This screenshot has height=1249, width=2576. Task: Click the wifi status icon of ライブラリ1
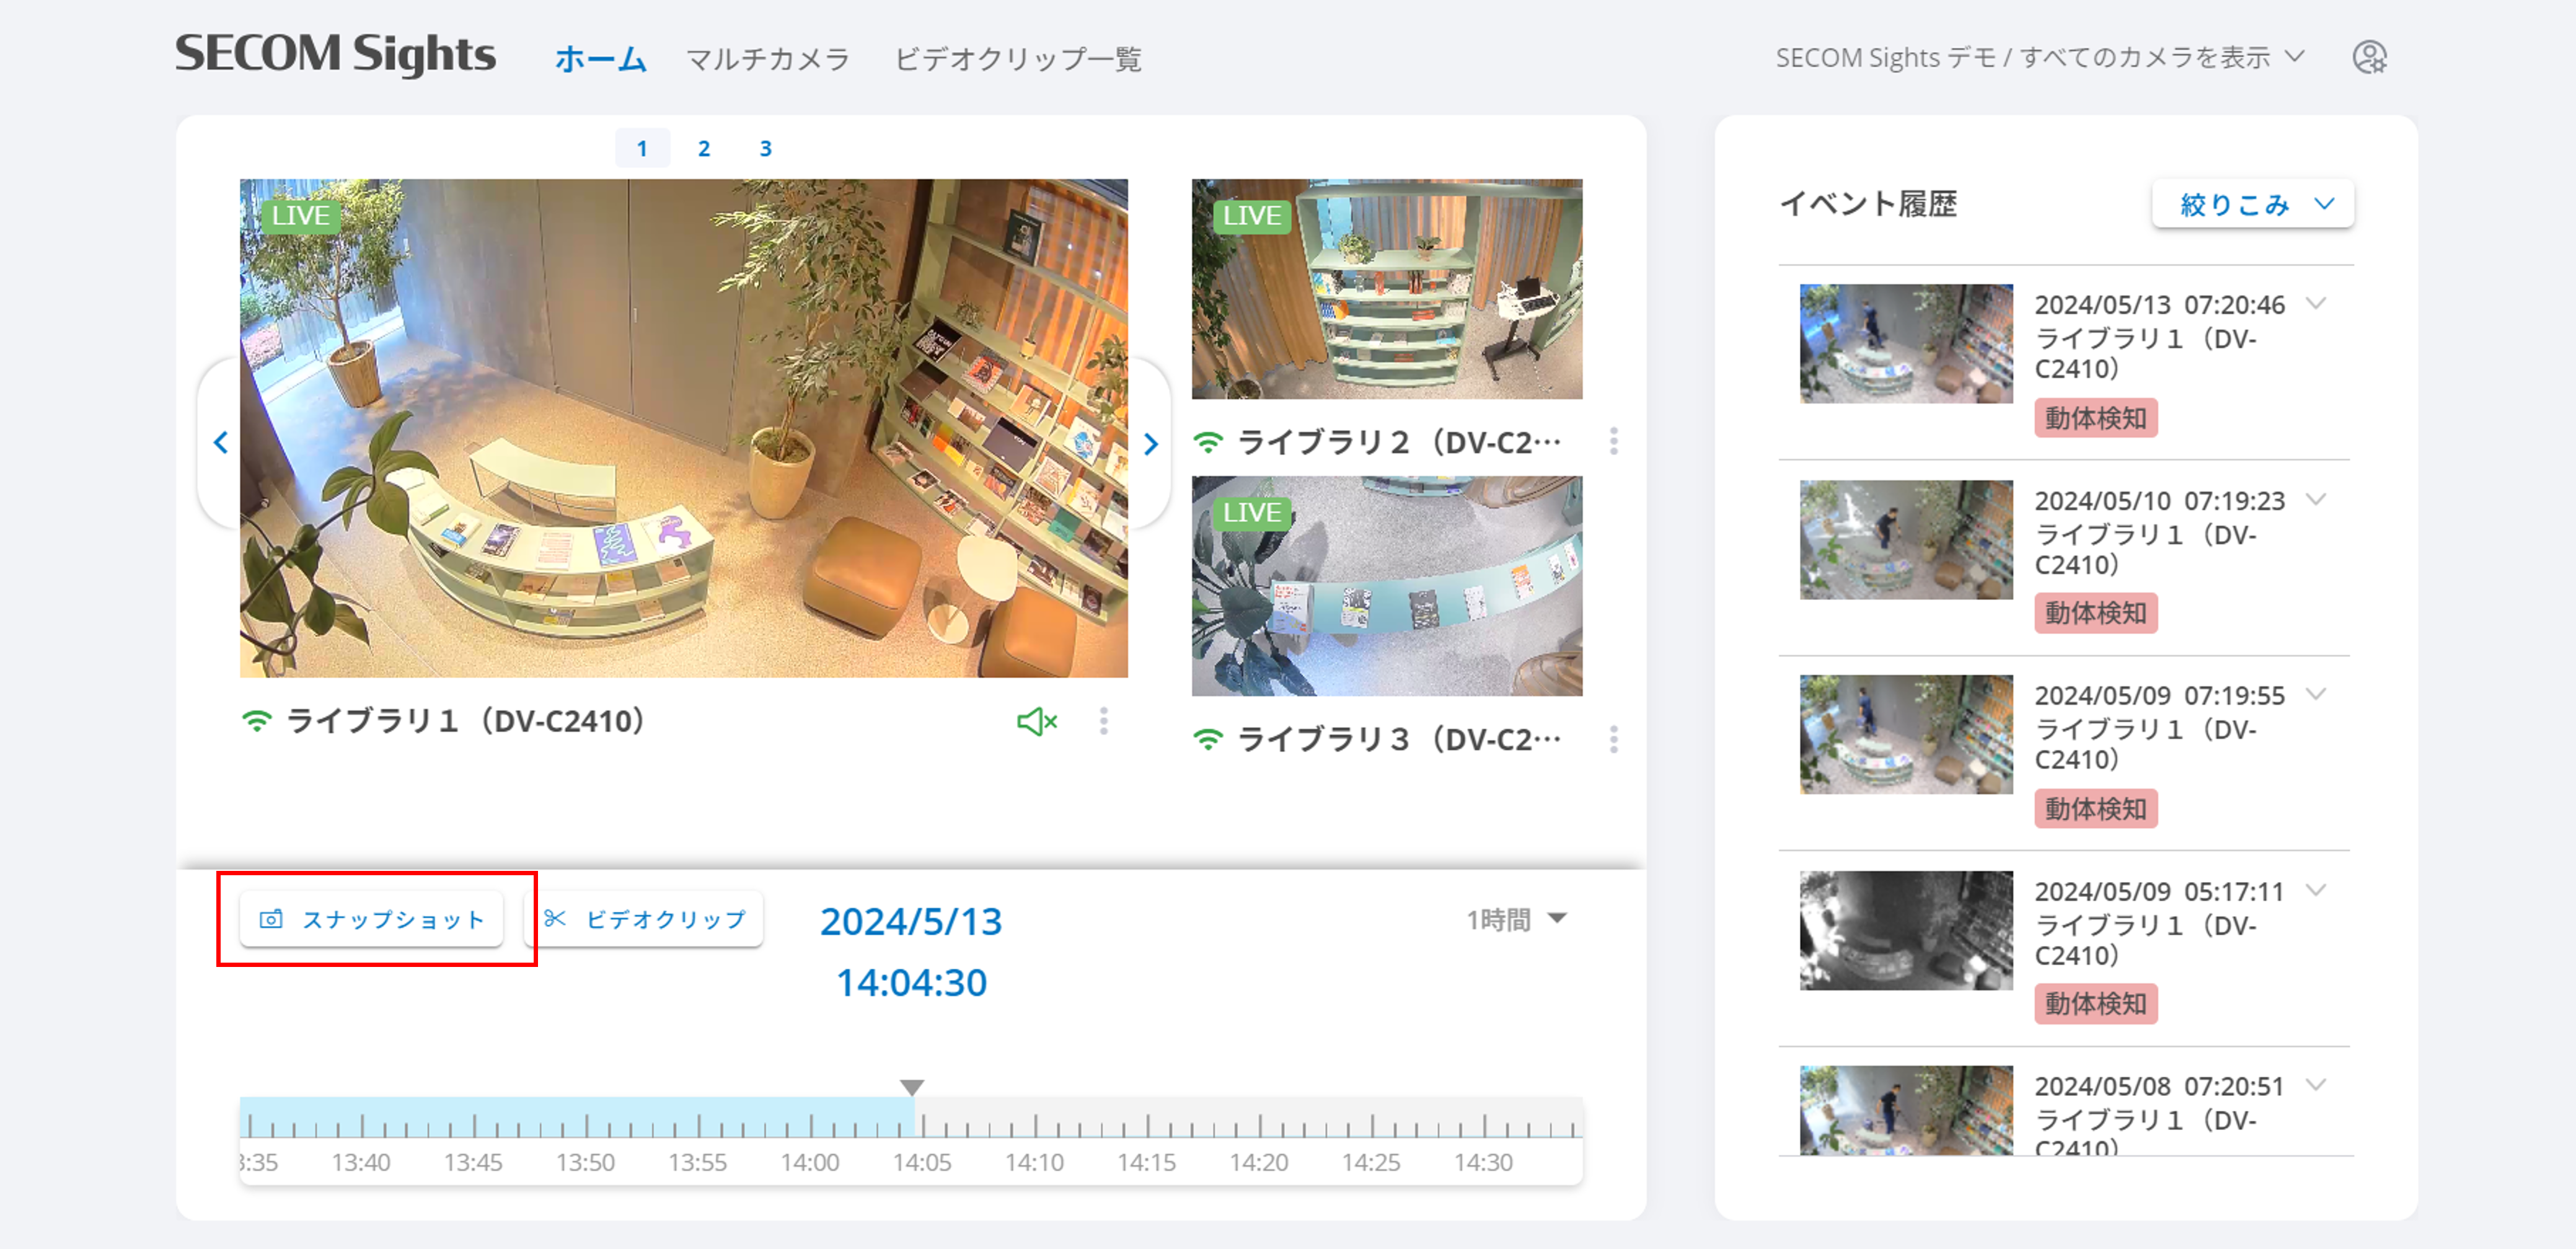257,721
